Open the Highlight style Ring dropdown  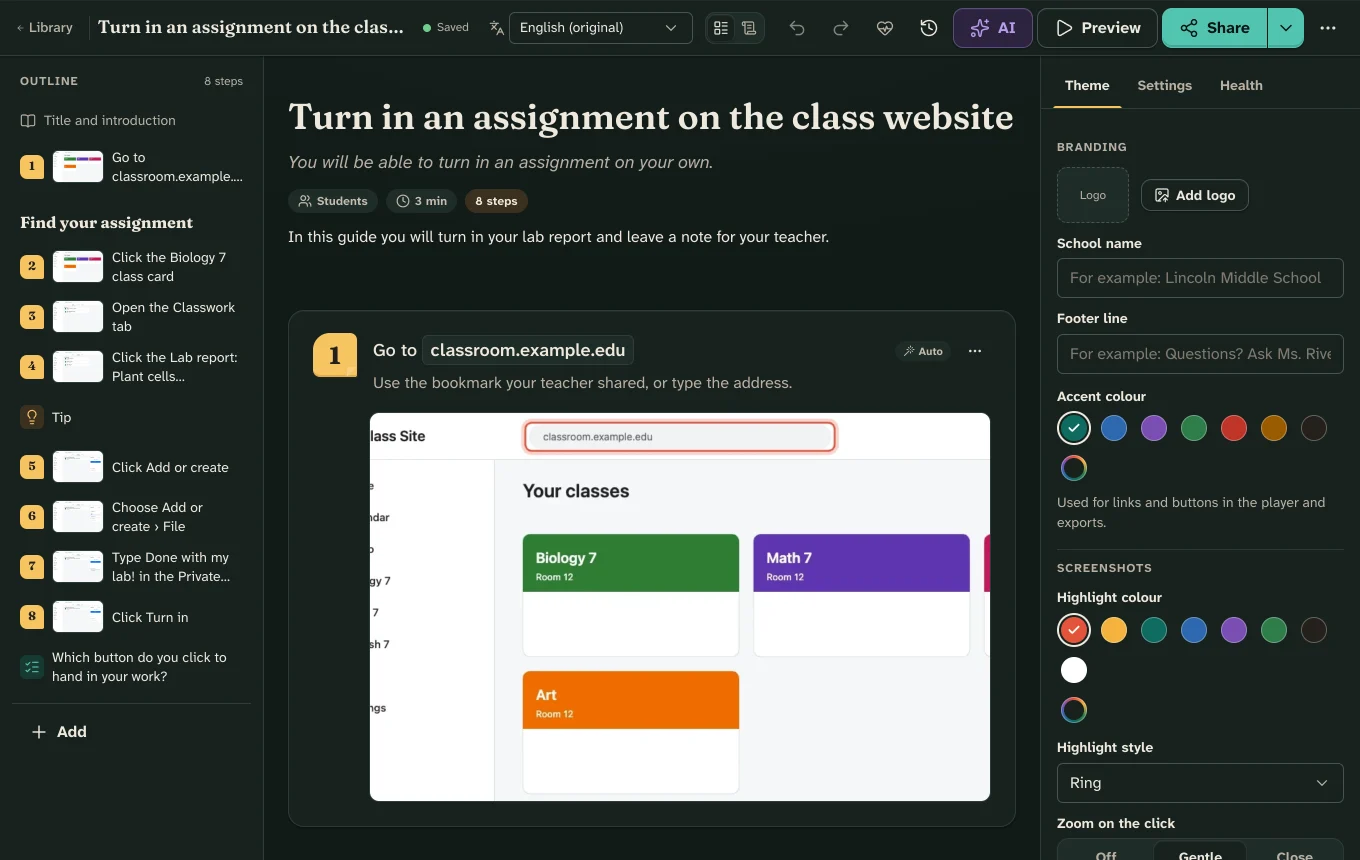coord(1200,783)
